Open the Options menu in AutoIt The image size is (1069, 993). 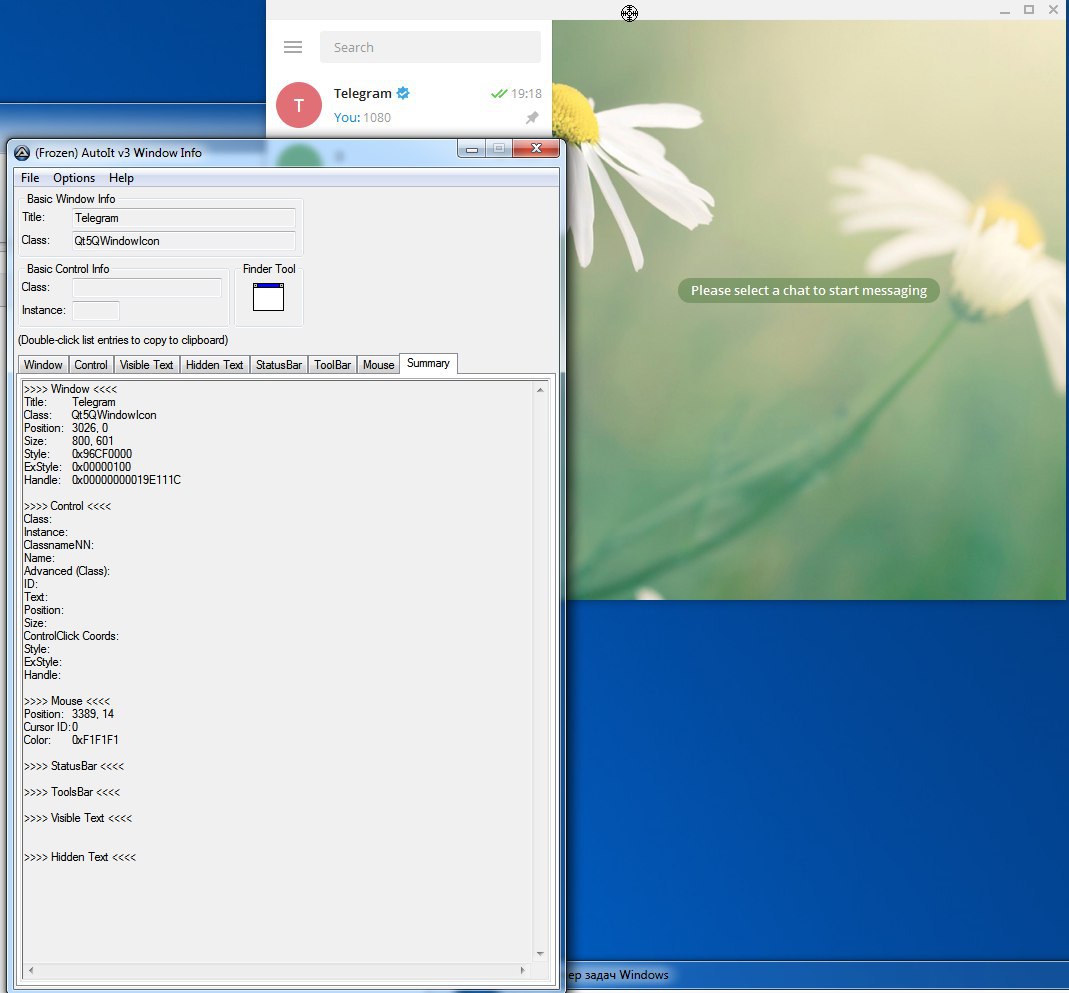(x=74, y=178)
